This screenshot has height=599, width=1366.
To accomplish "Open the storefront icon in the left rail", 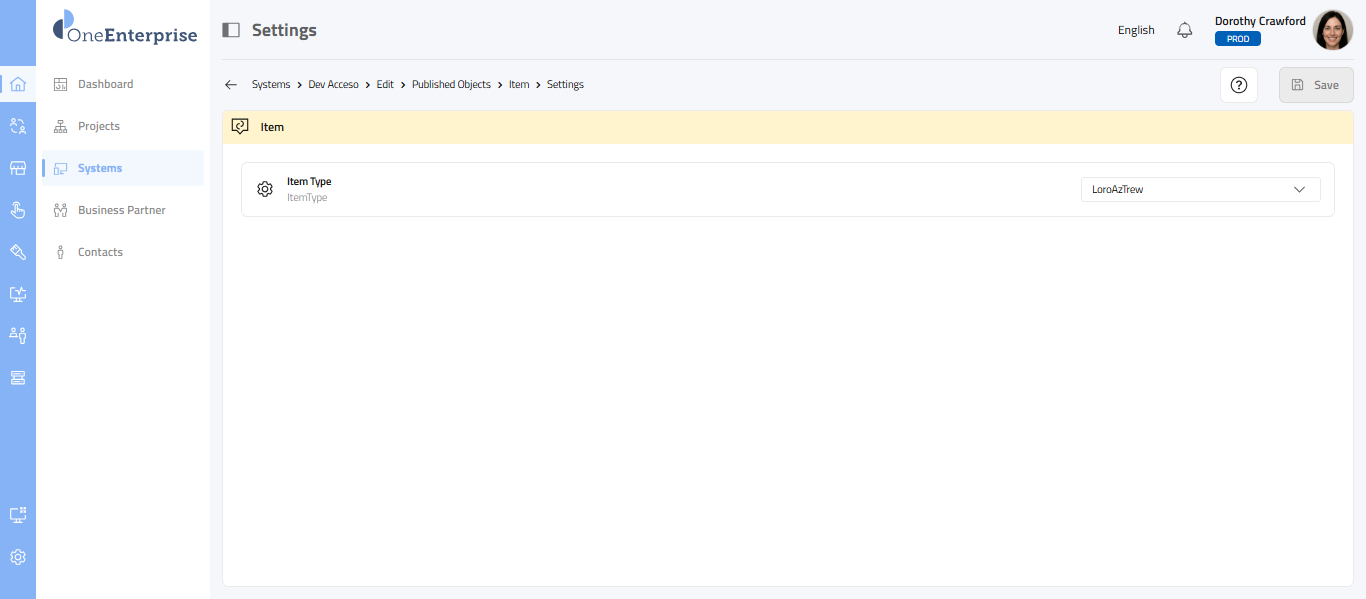I will coord(17,168).
